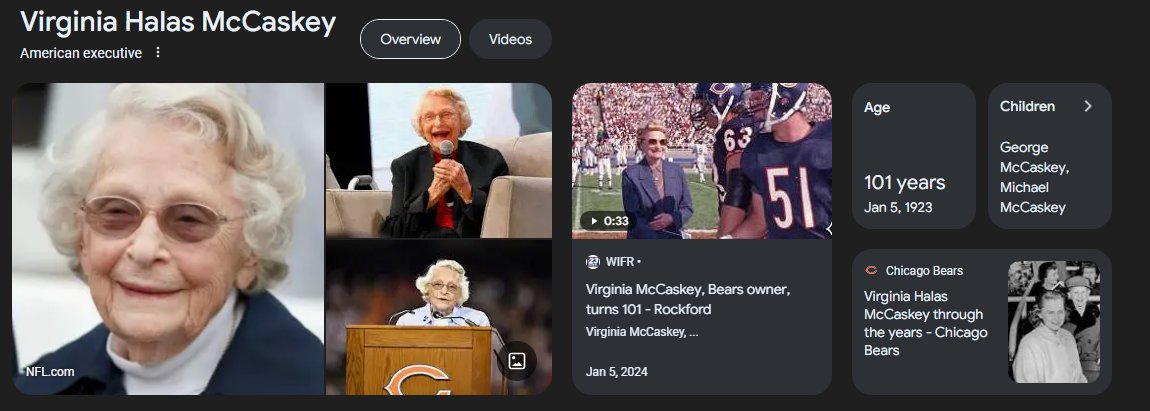Click the WIFR source logo icon
The height and width of the screenshot is (411, 1150).
point(593,262)
